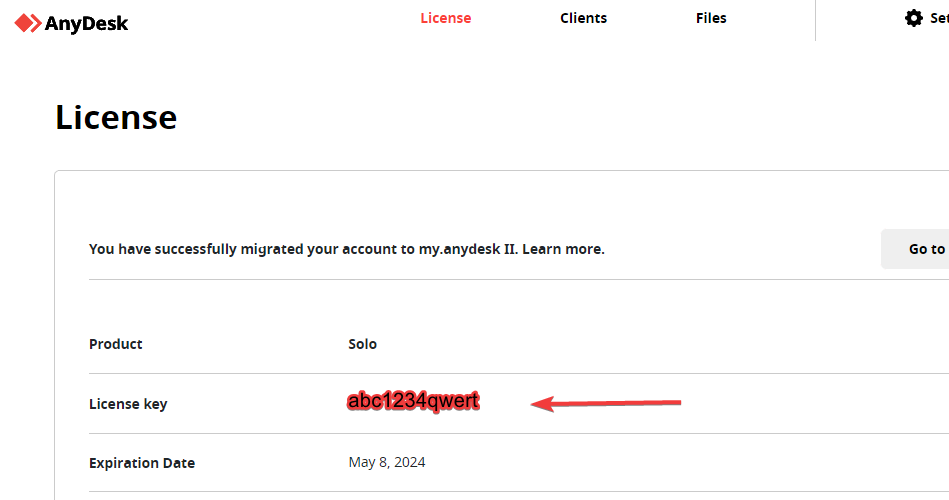Click the 'Solo' product value
The height and width of the screenshot is (500, 949).
point(363,344)
